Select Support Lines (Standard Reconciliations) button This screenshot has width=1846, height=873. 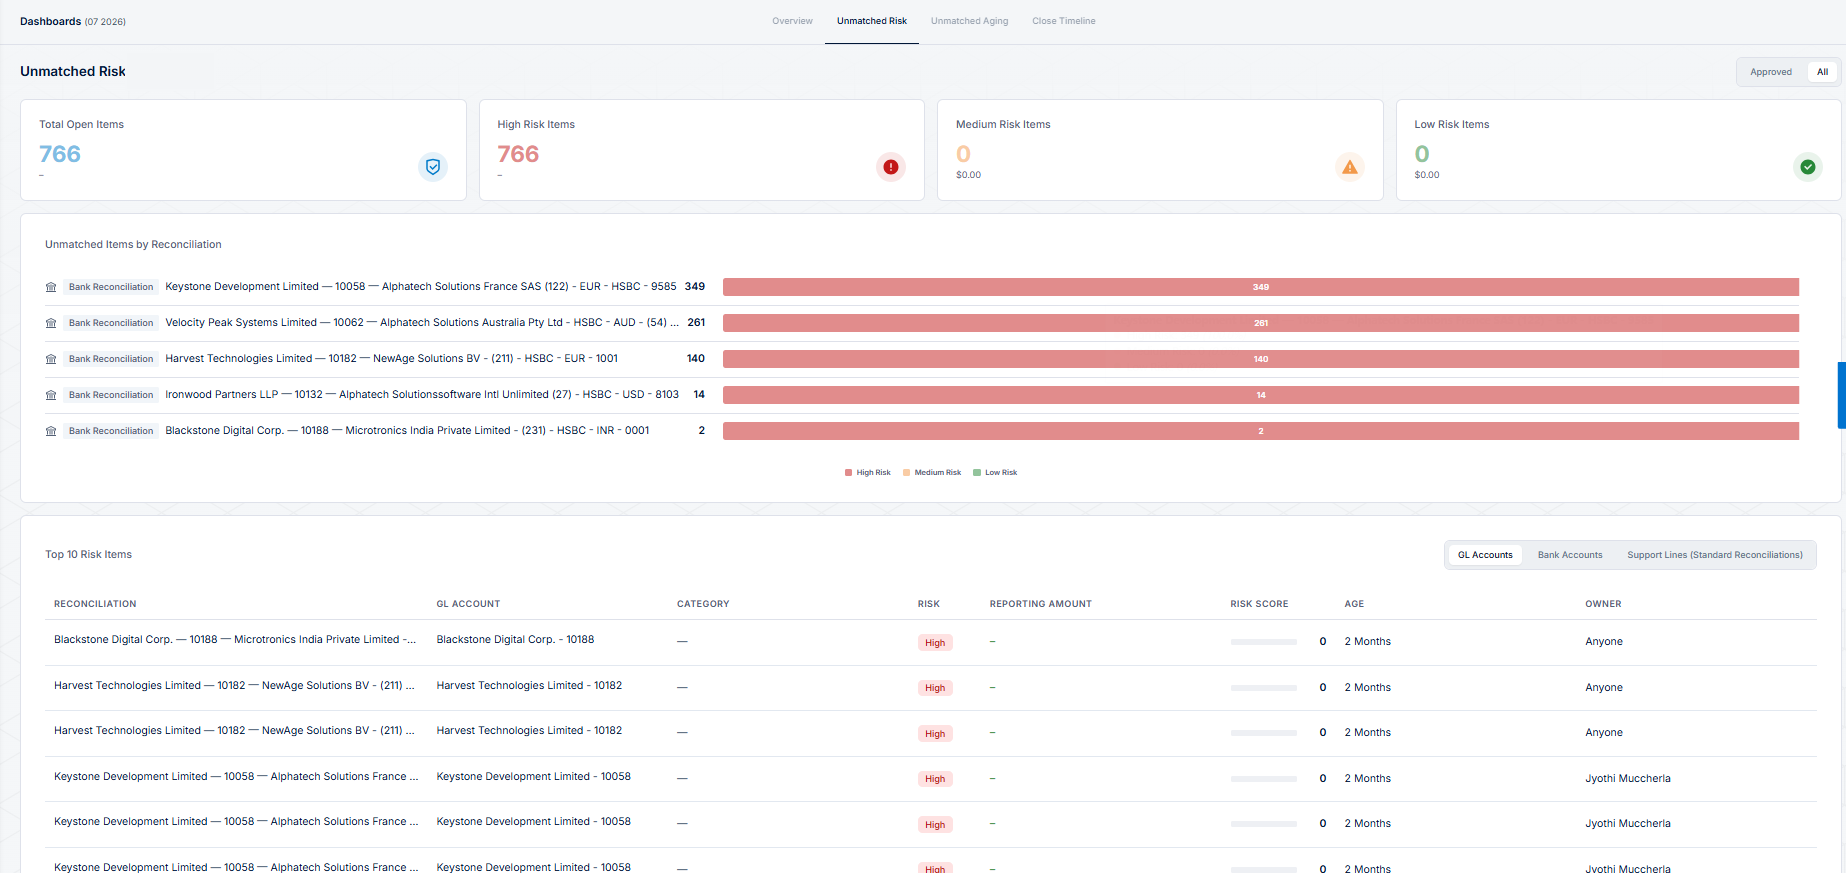[1715, 555]
